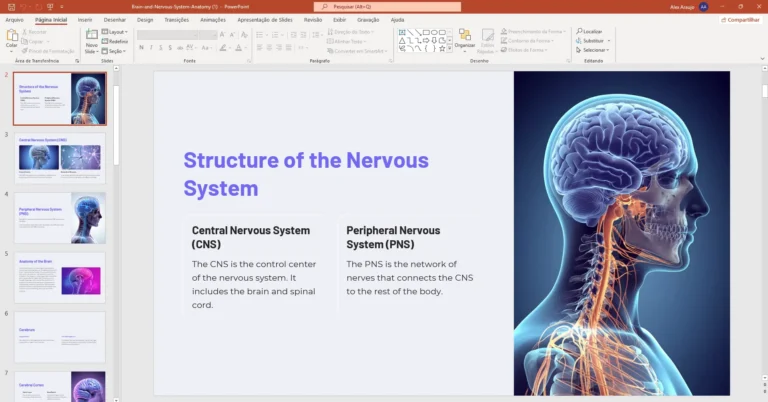Click the decrease font size icon
768x402 pixels.
(233, 35)
